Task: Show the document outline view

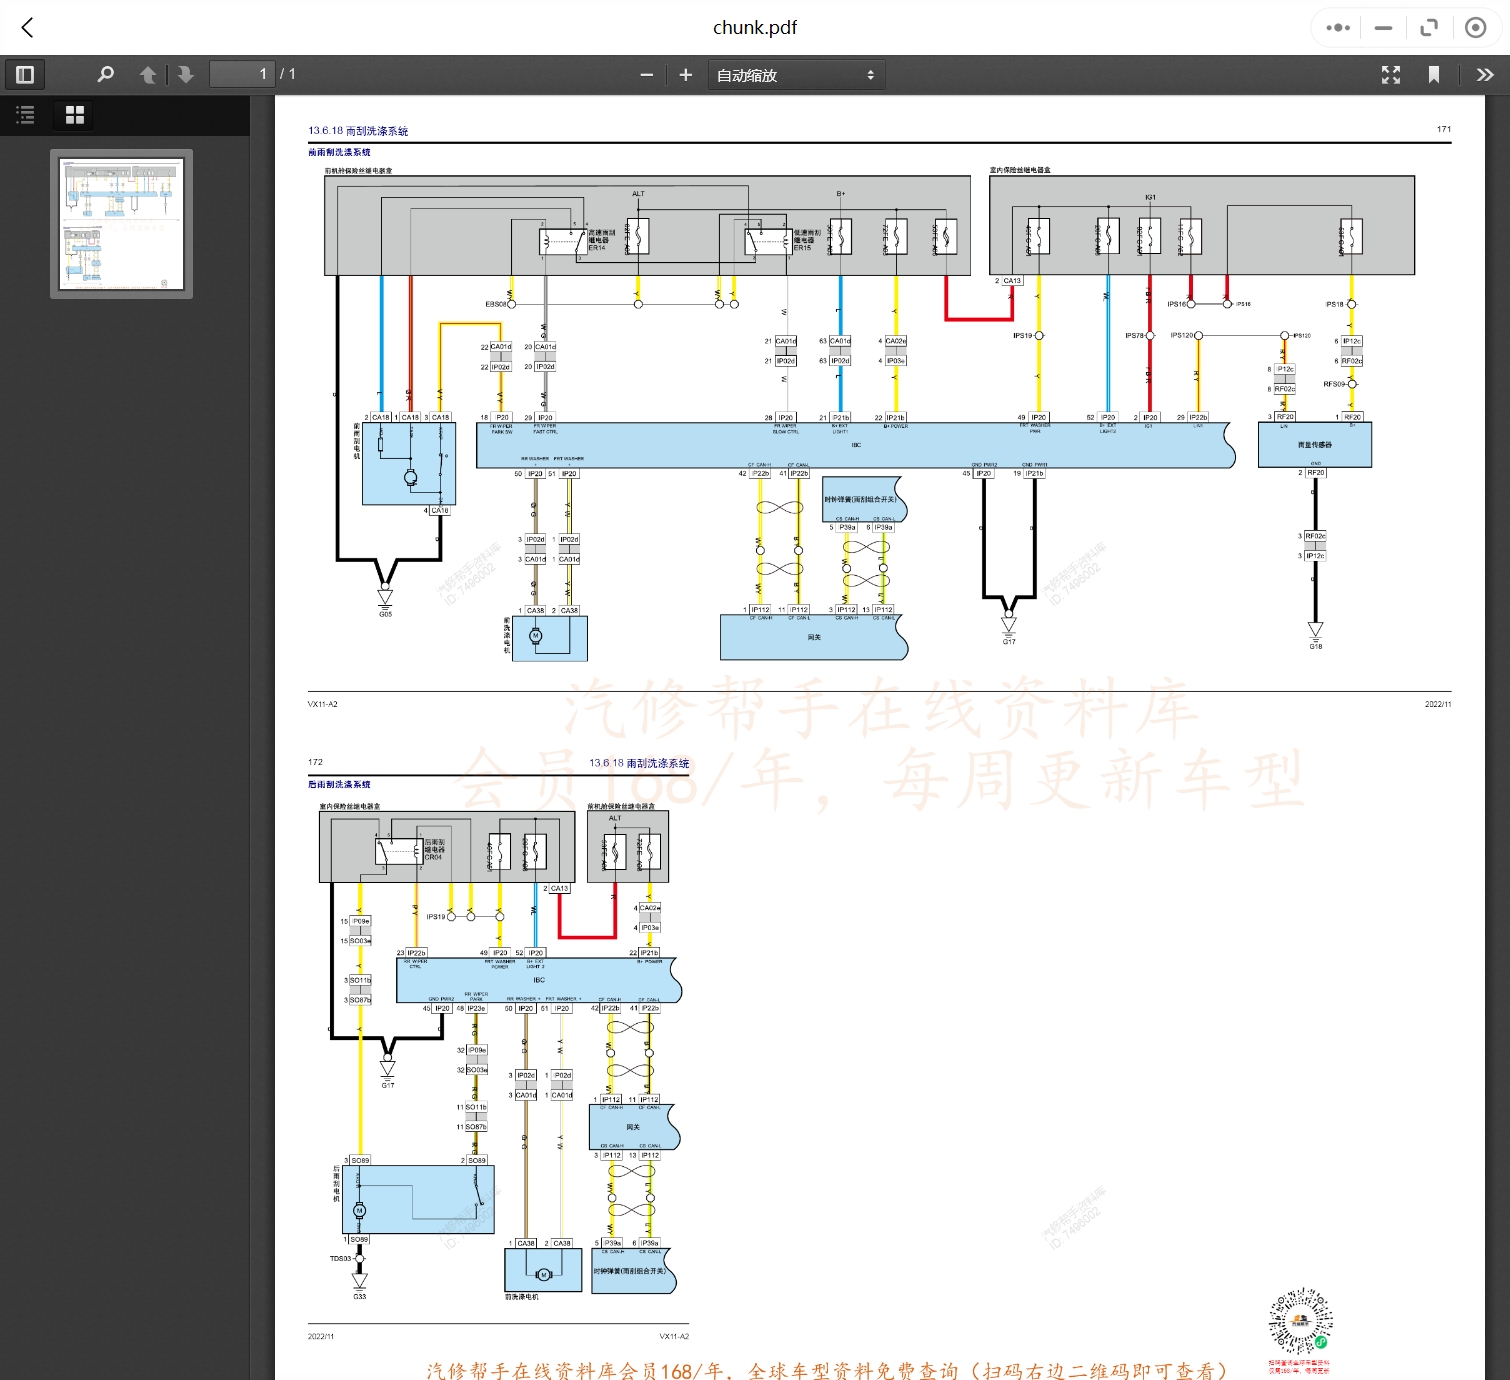Action: [x=26, y=115]
